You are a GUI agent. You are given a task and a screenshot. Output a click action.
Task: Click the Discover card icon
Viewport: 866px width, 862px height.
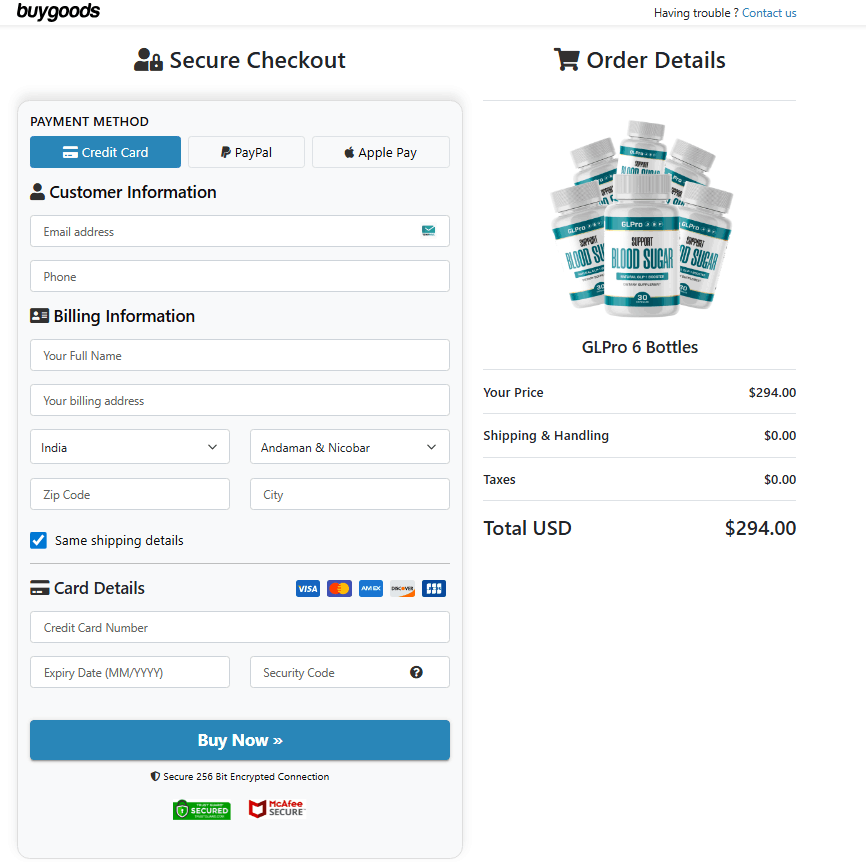pos(402,588)
